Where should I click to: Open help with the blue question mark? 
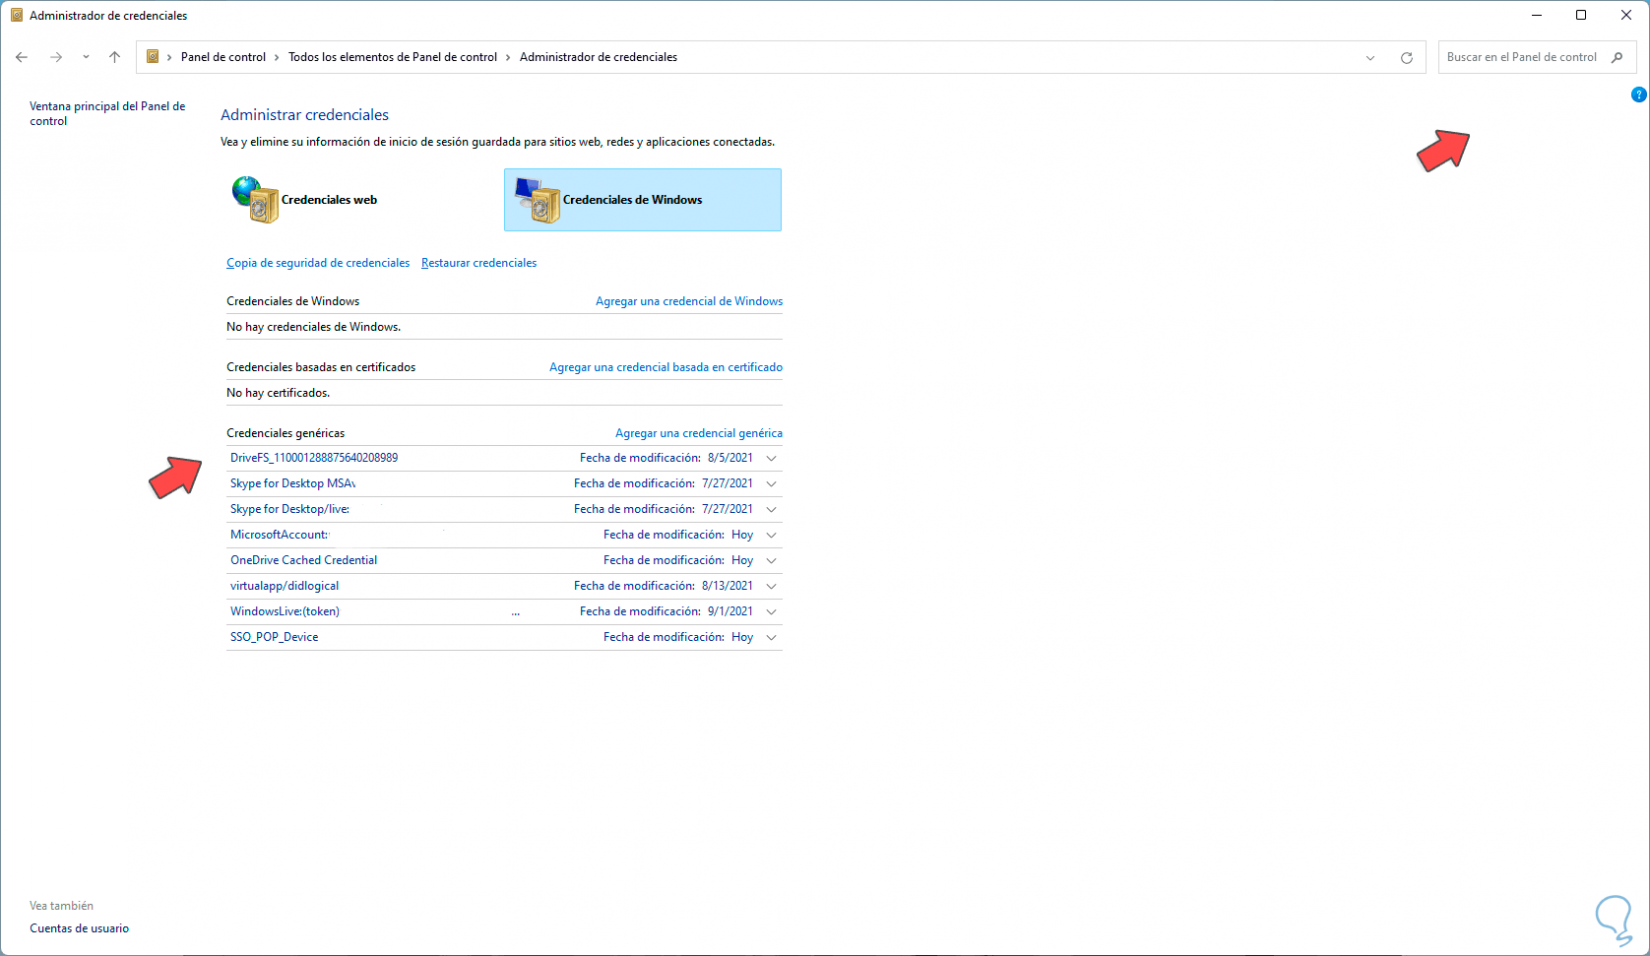[1638, 95]
